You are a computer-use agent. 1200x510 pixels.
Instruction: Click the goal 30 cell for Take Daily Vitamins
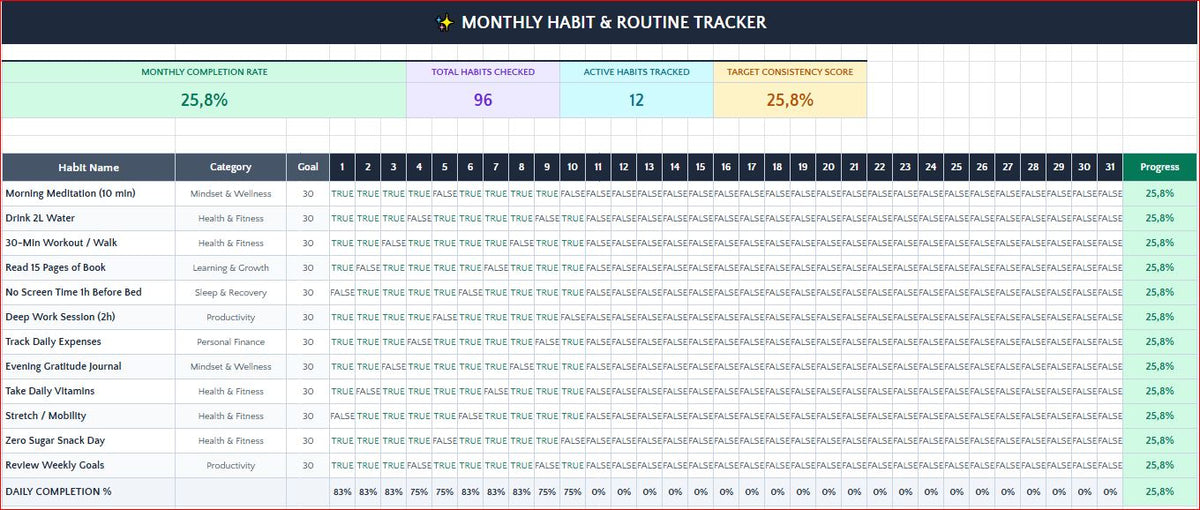pyautogui.click(x=308, y=391)
